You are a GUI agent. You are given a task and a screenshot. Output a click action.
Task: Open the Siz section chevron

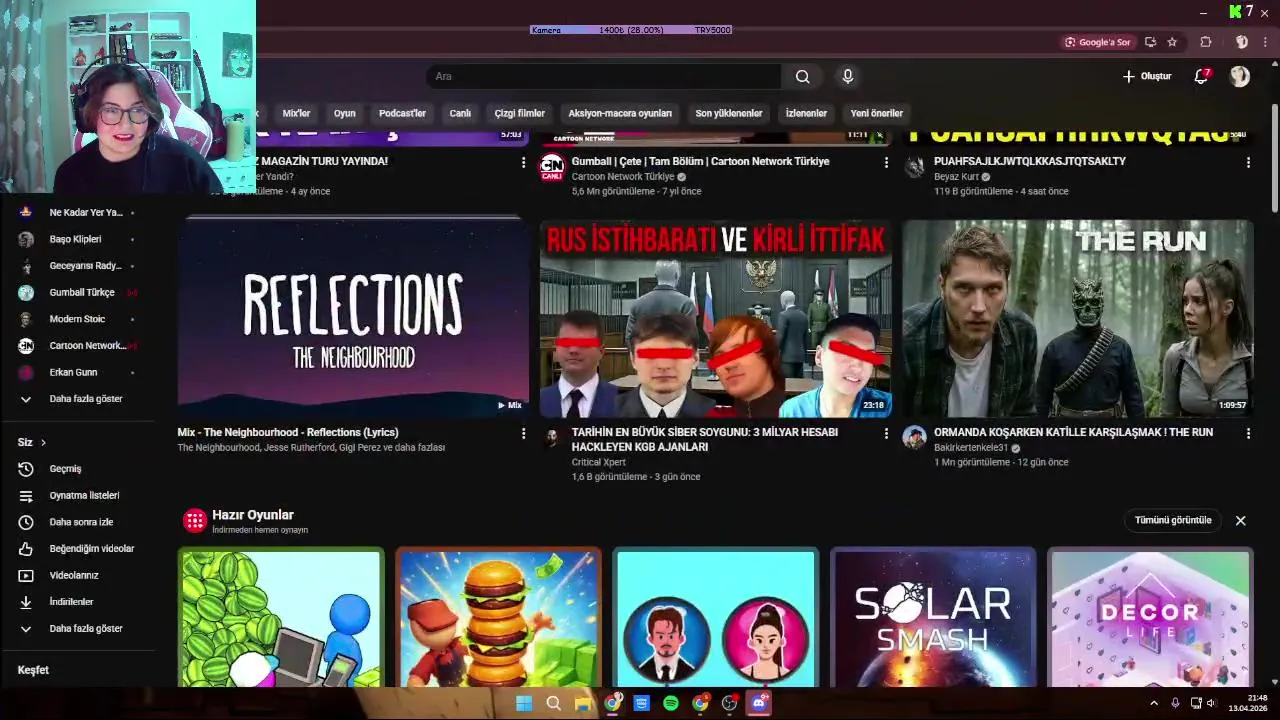pos(43,443)
